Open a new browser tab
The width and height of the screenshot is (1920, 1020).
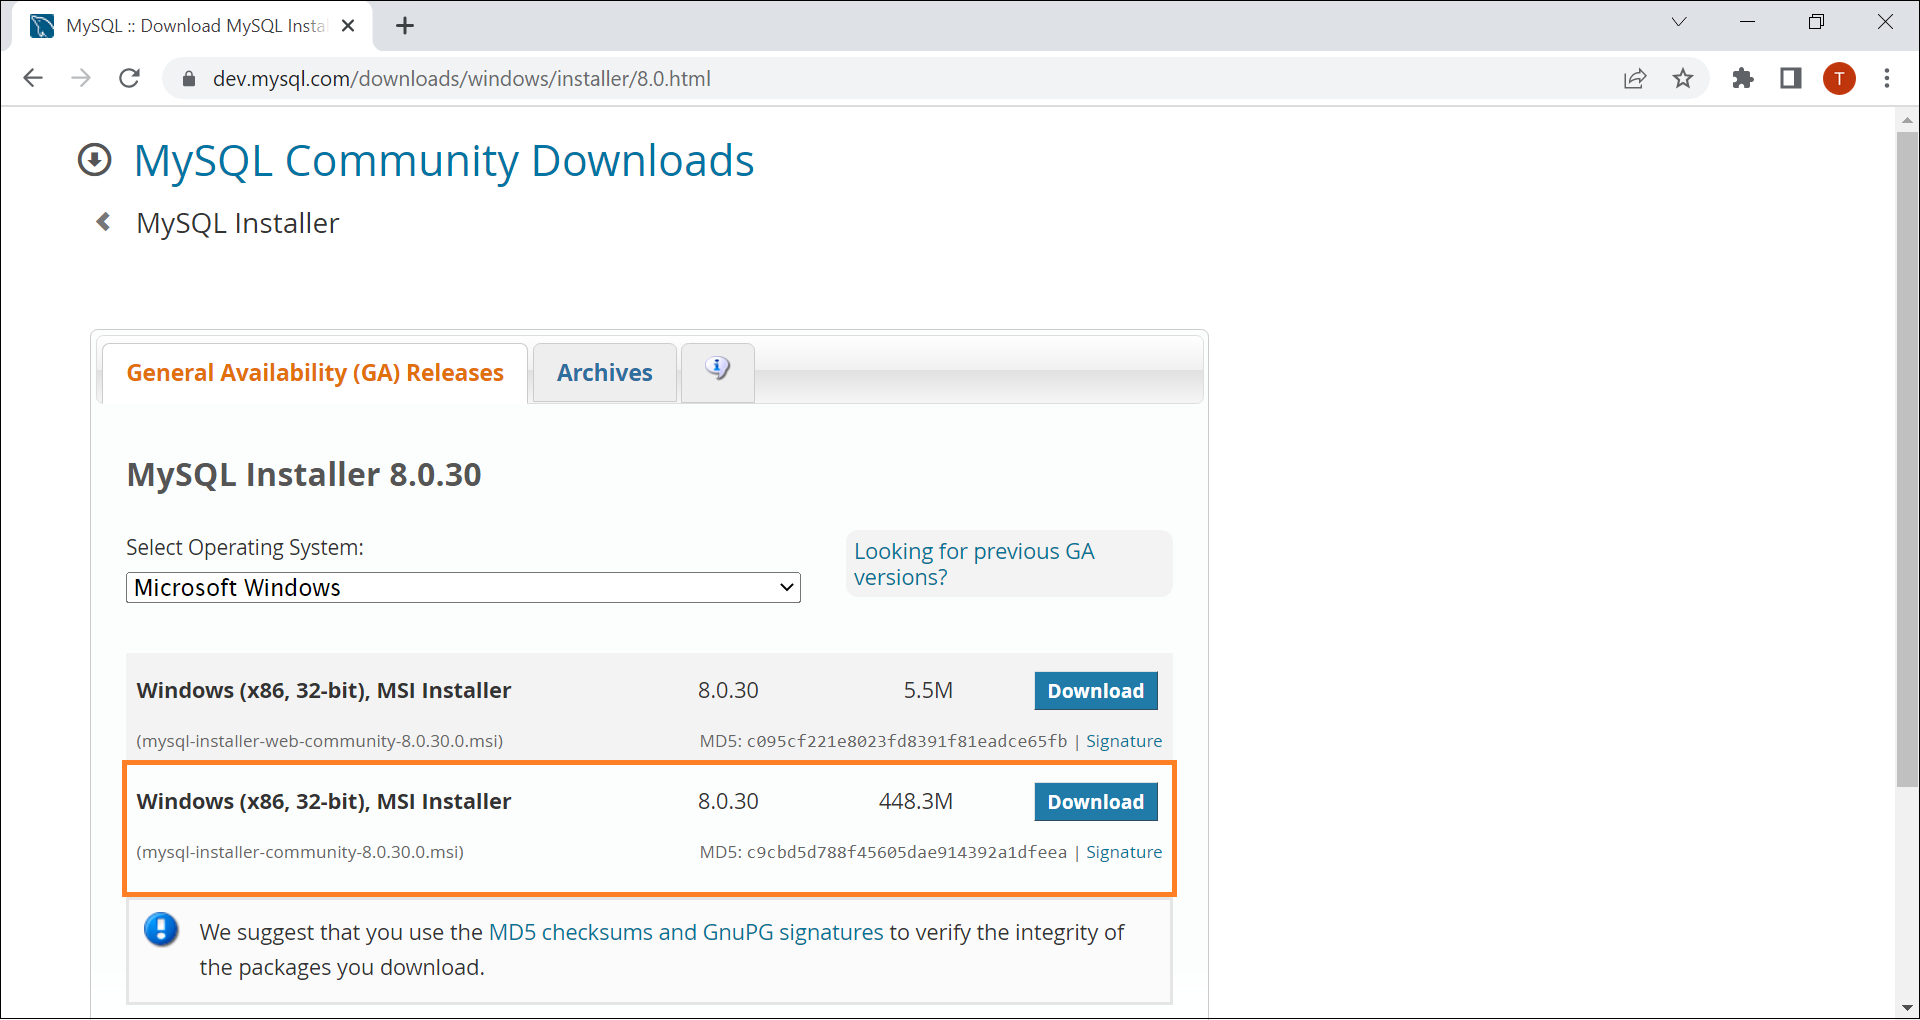click(x=405, y=26)
